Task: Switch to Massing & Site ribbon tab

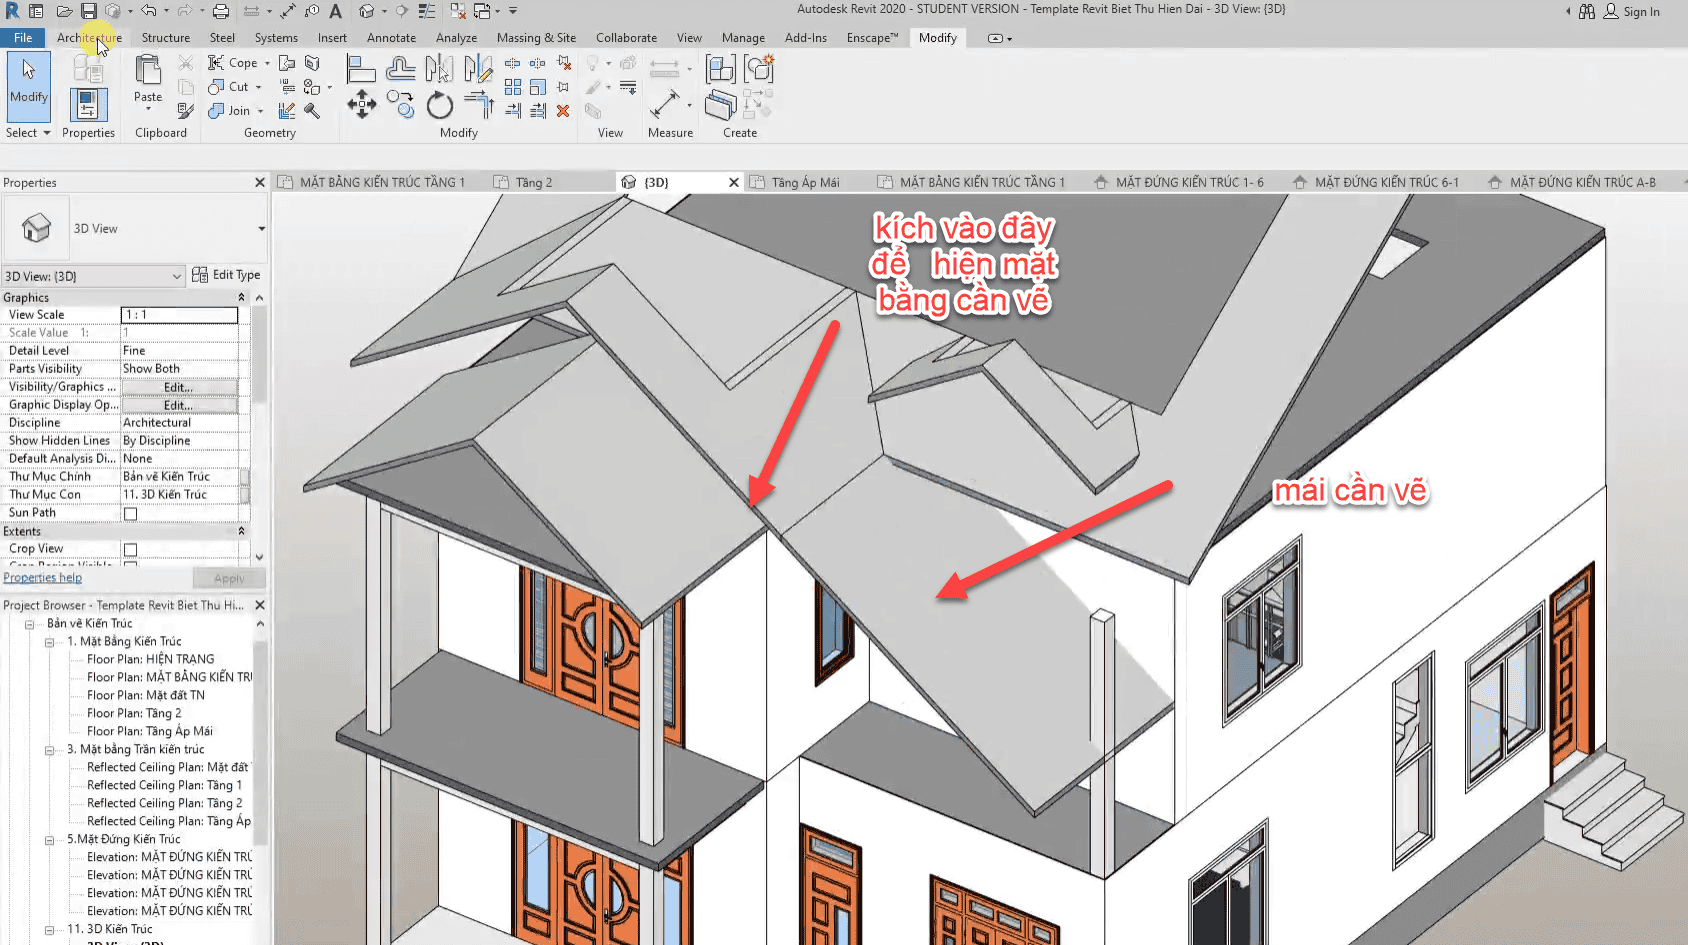Action: tap(536, 38)
